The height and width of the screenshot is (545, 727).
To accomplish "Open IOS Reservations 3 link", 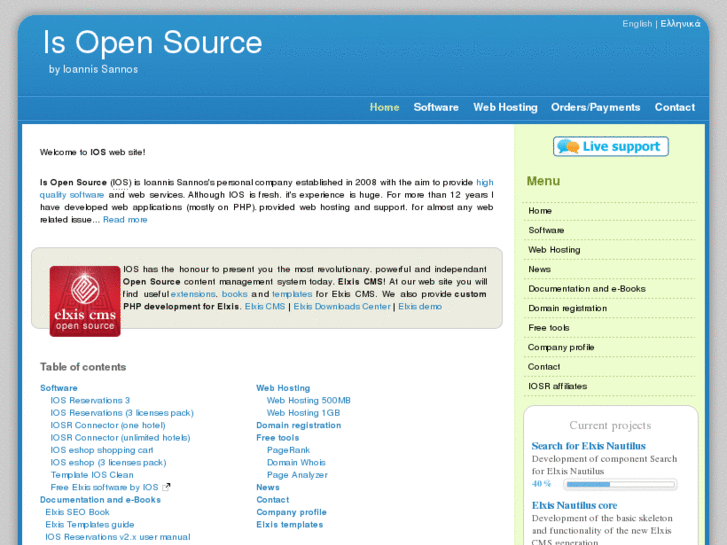I will pos(90,400).
